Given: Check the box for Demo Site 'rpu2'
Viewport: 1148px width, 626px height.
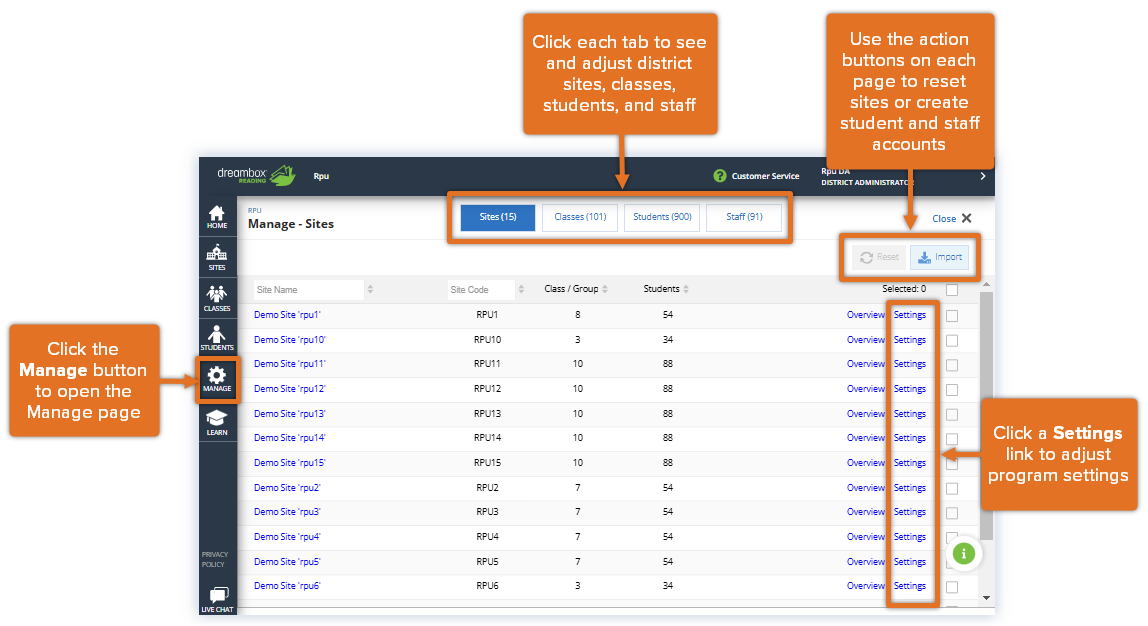Looking at the screenshot, I should point(952,488).
